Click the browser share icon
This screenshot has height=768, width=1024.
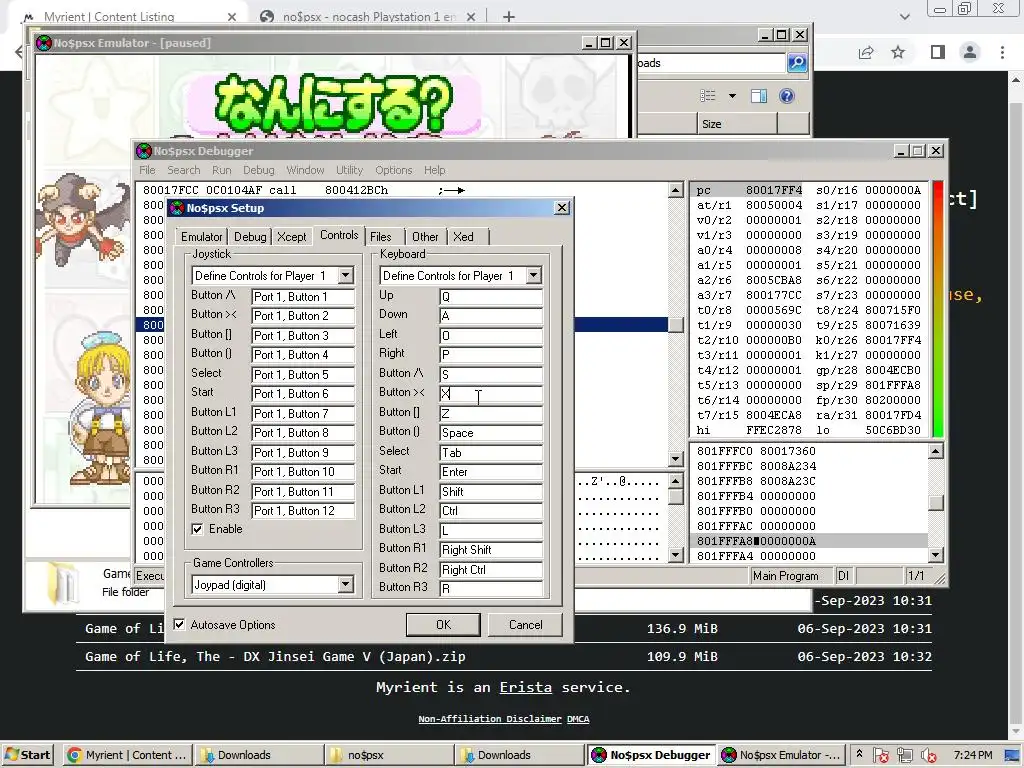pos(866,52)
